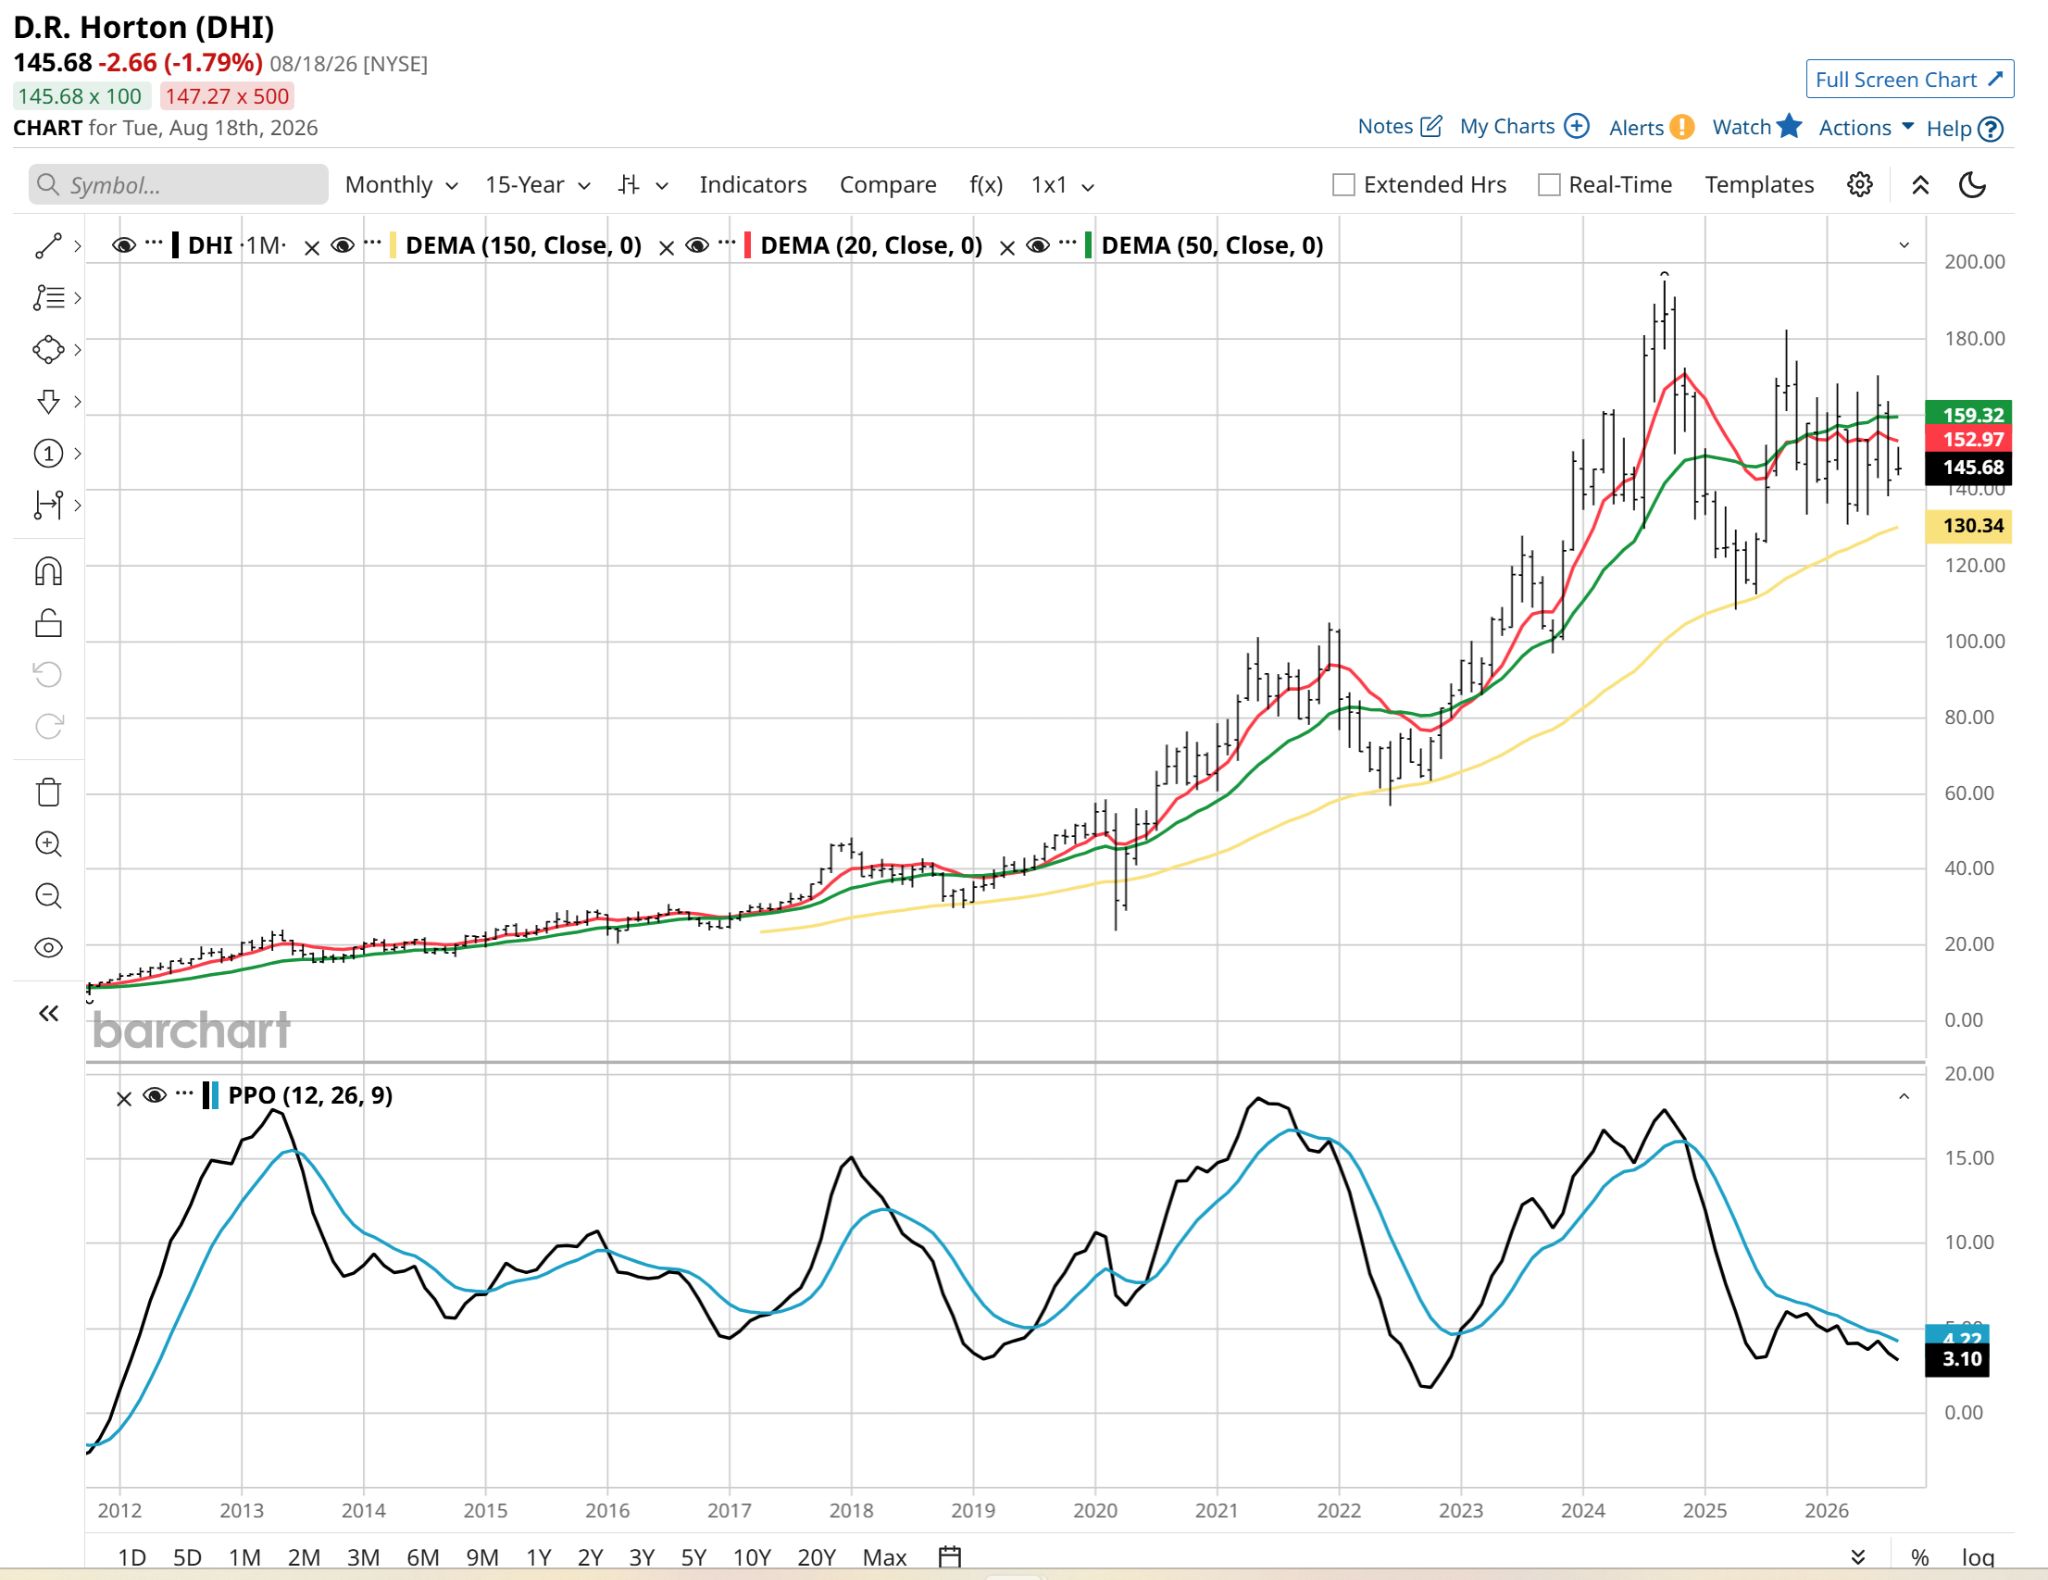Open Notes editor
This screenshot has width=2048, height=1580.
(x=1399, y=127)
